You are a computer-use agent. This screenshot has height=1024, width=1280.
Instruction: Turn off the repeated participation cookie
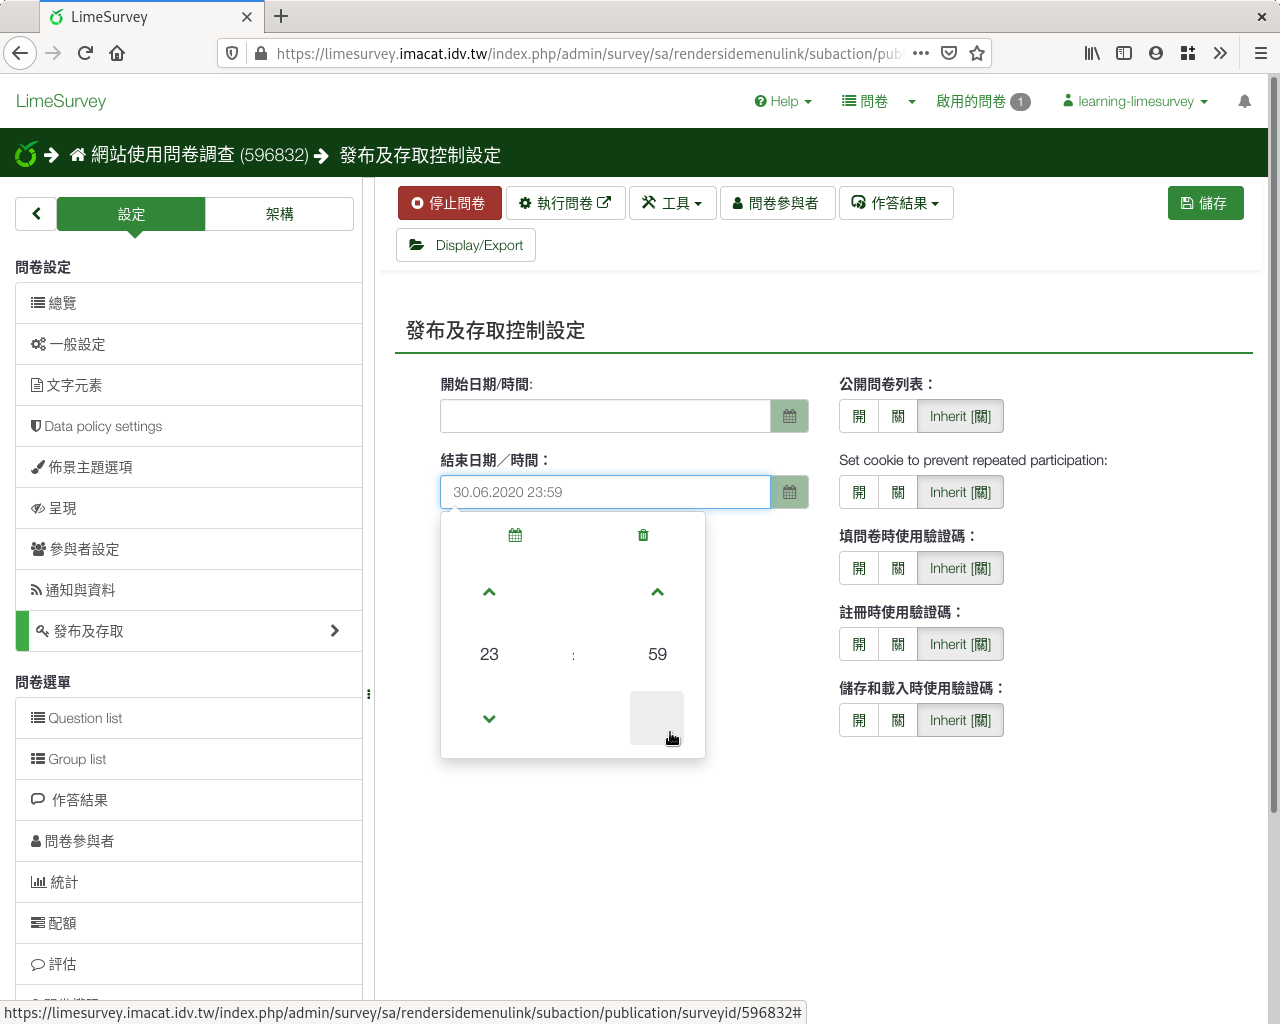(898, 492)
